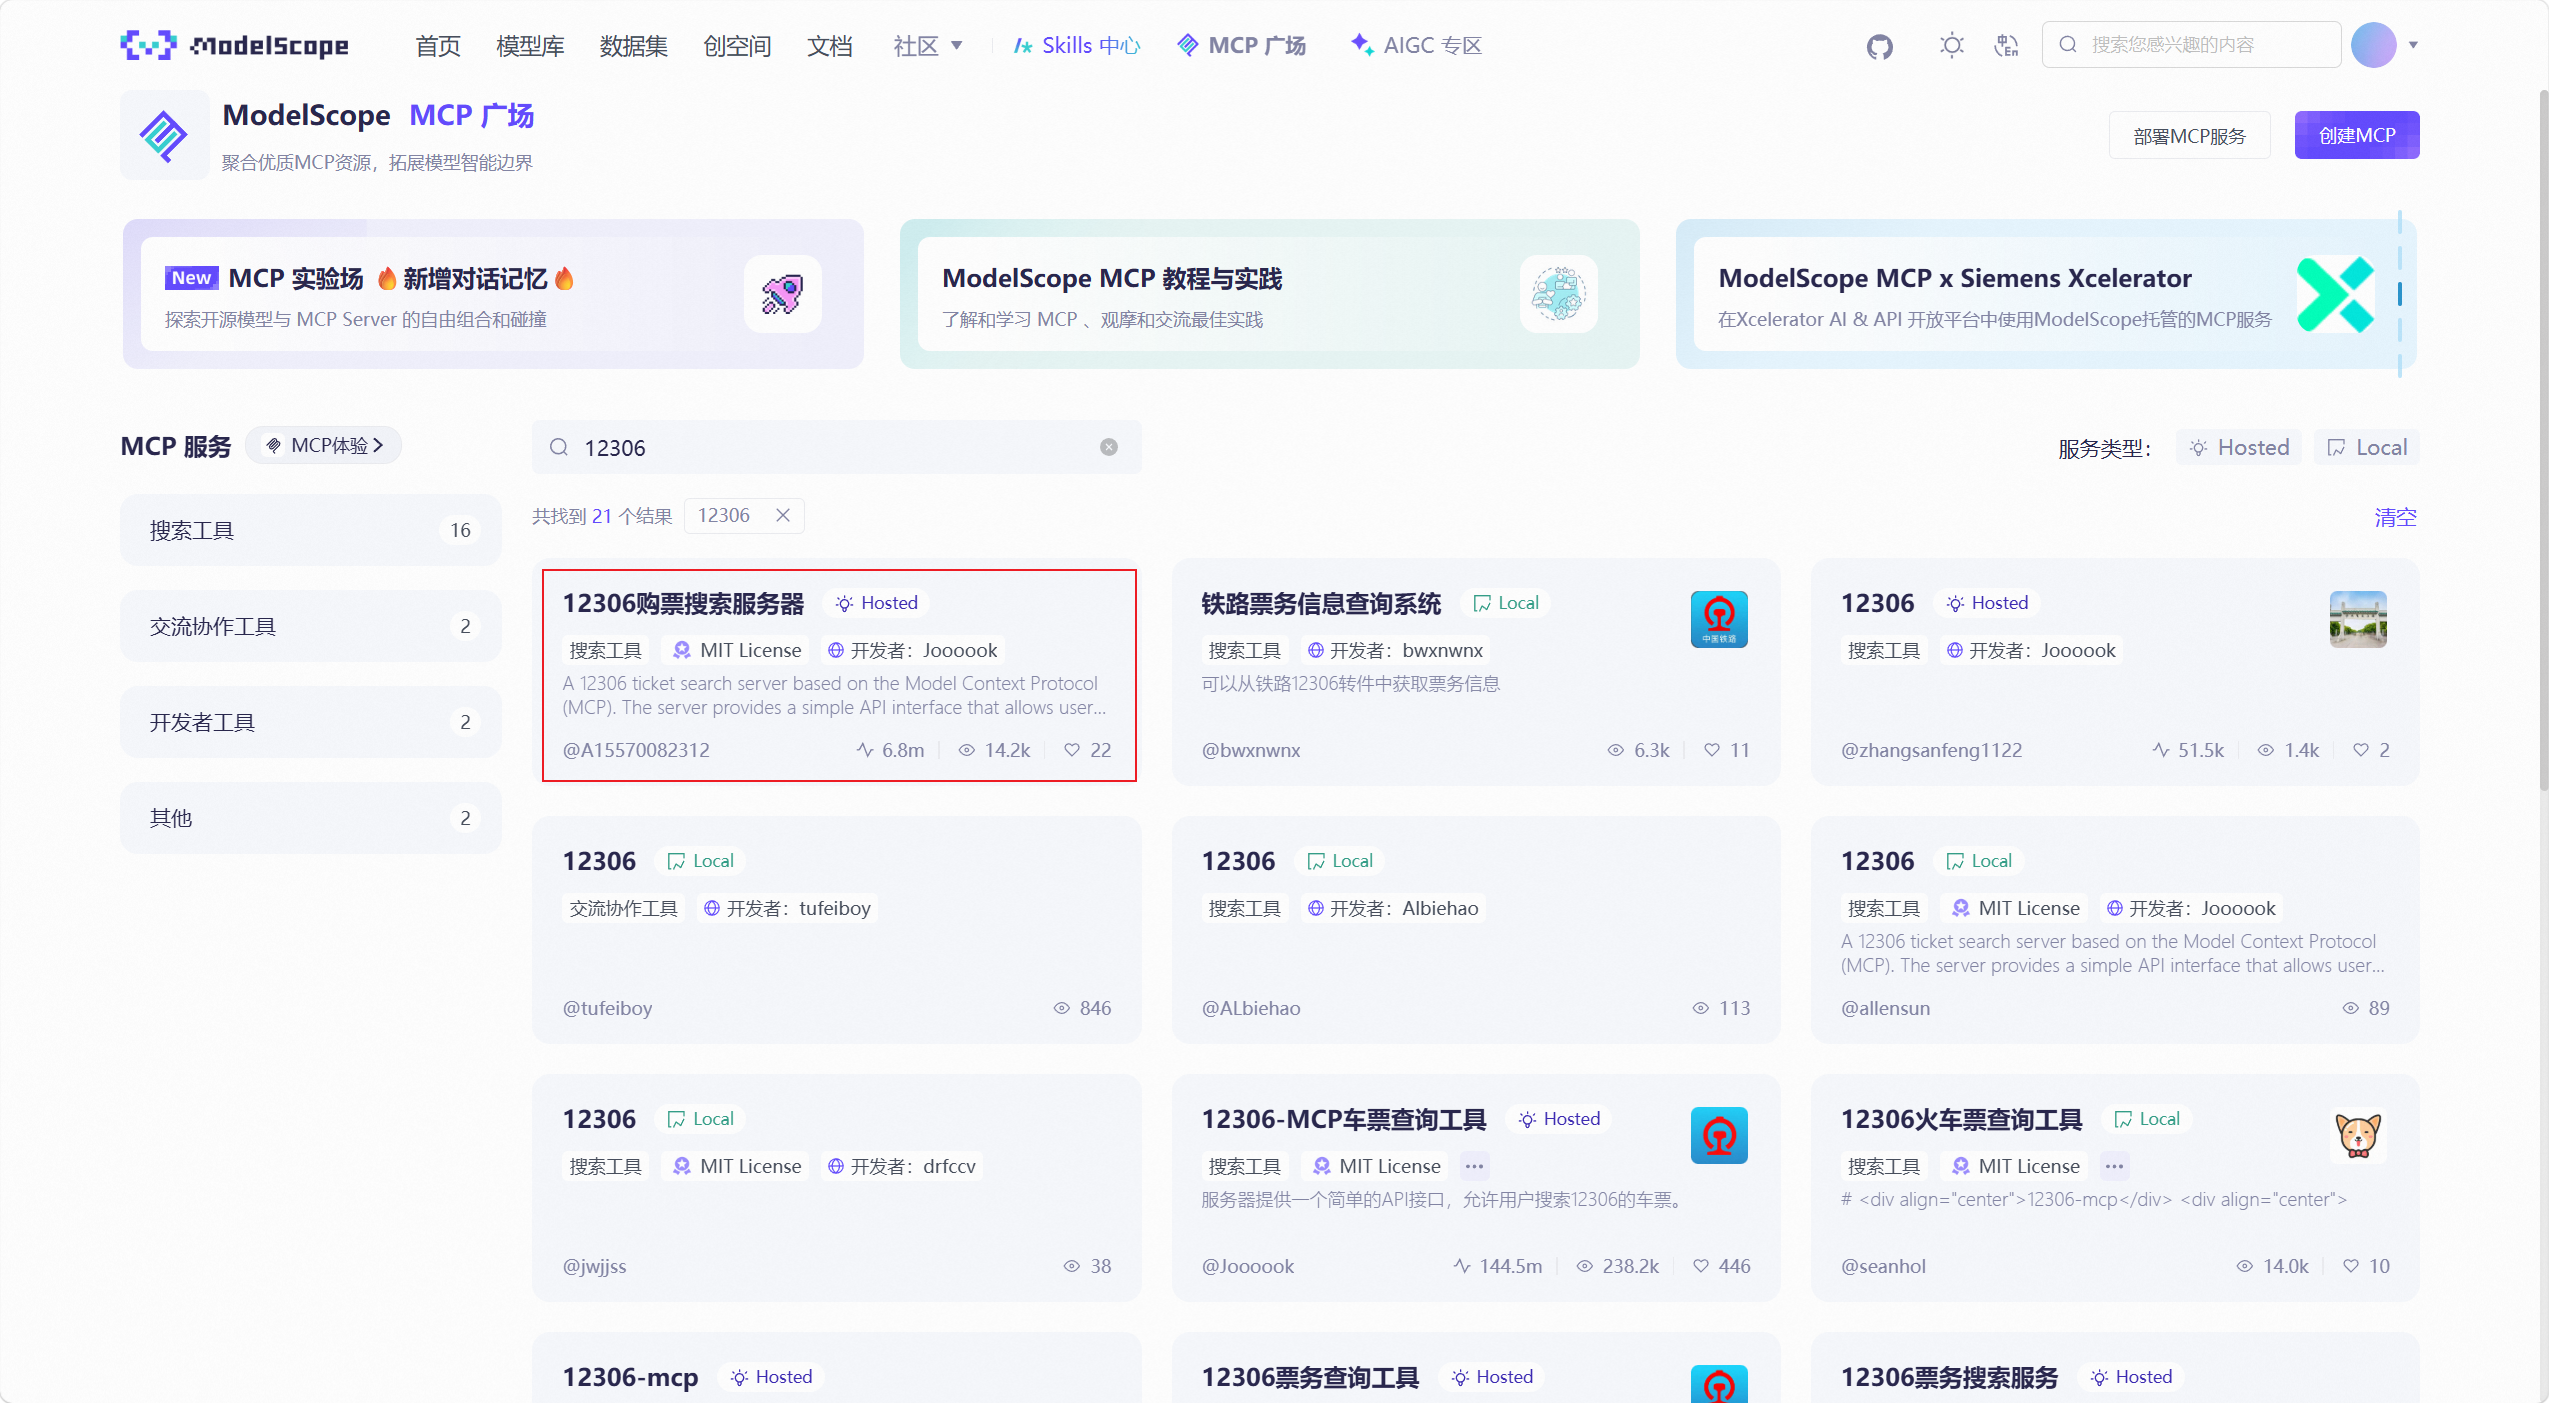2549x1403 pixels.
Task: Toggle the Hosted service type filter
Action: click(2239, 447)
